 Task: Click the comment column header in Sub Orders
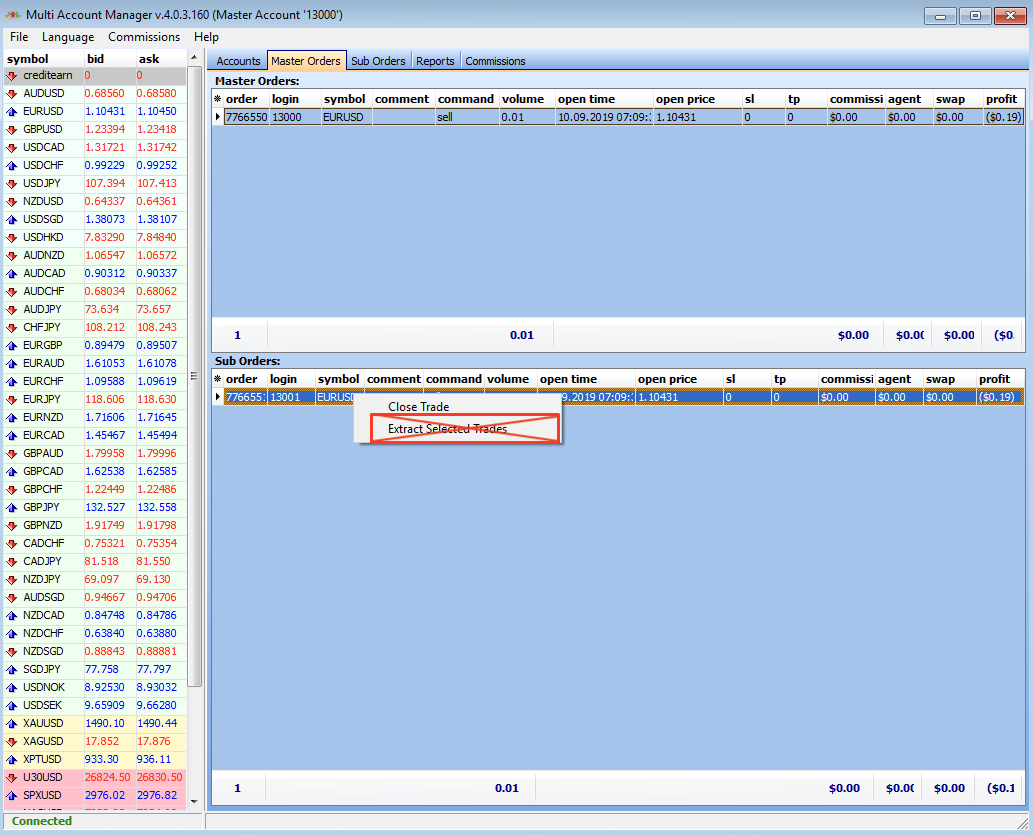(x=394, y=379)
